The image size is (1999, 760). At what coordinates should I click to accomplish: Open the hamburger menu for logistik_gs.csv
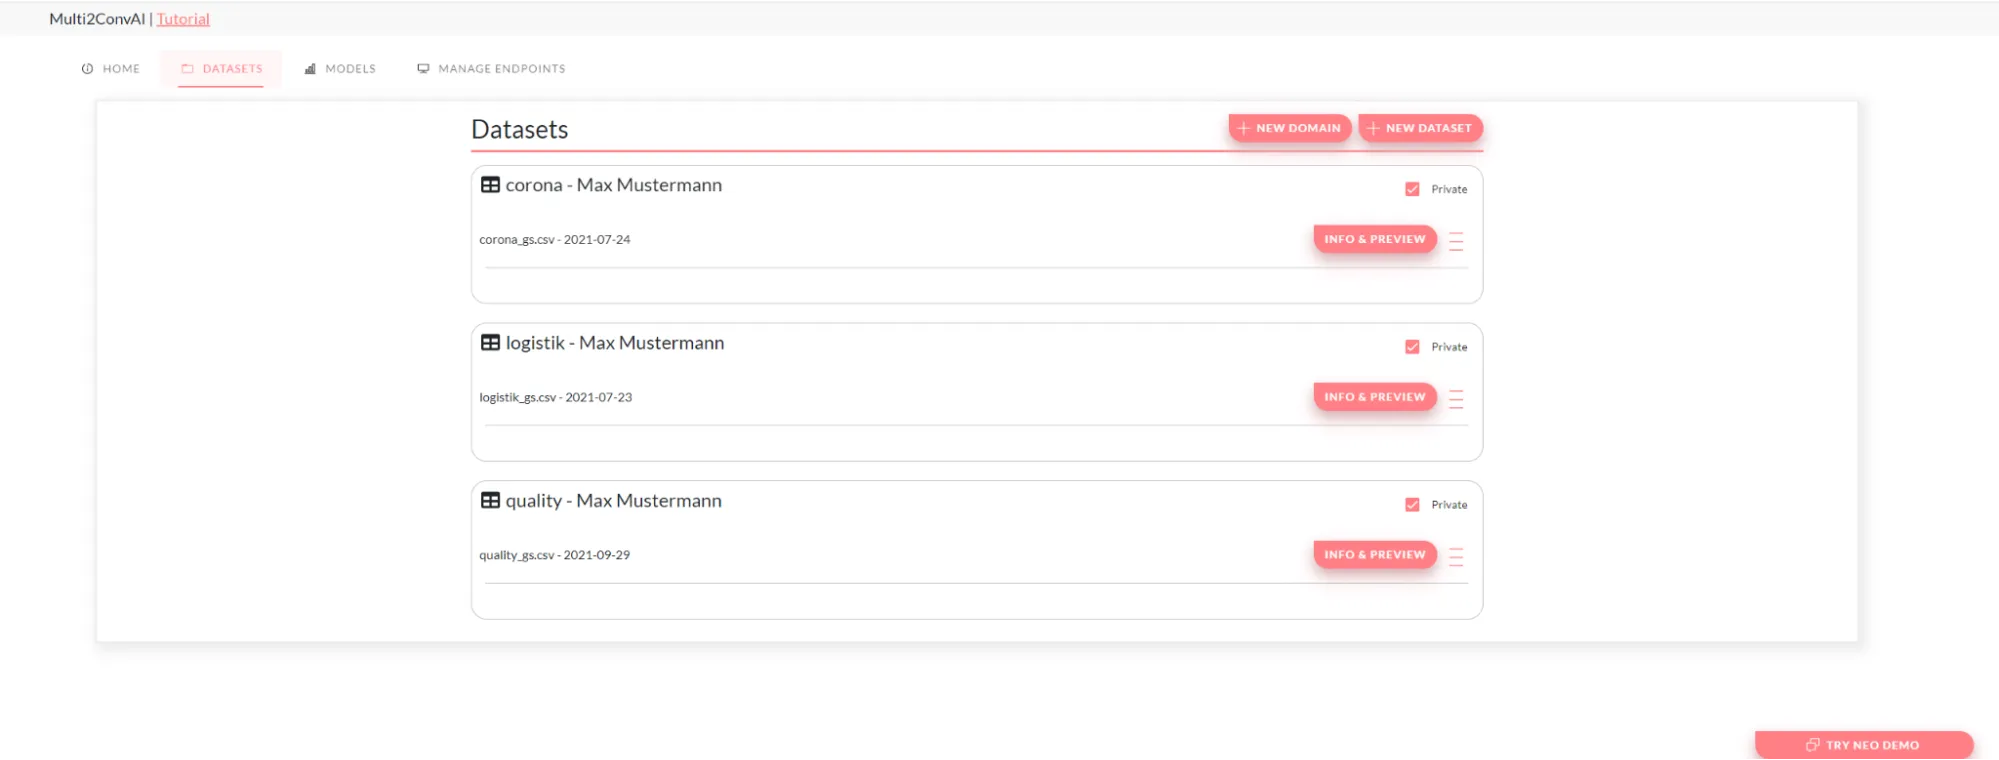[x=1456, y=399]
